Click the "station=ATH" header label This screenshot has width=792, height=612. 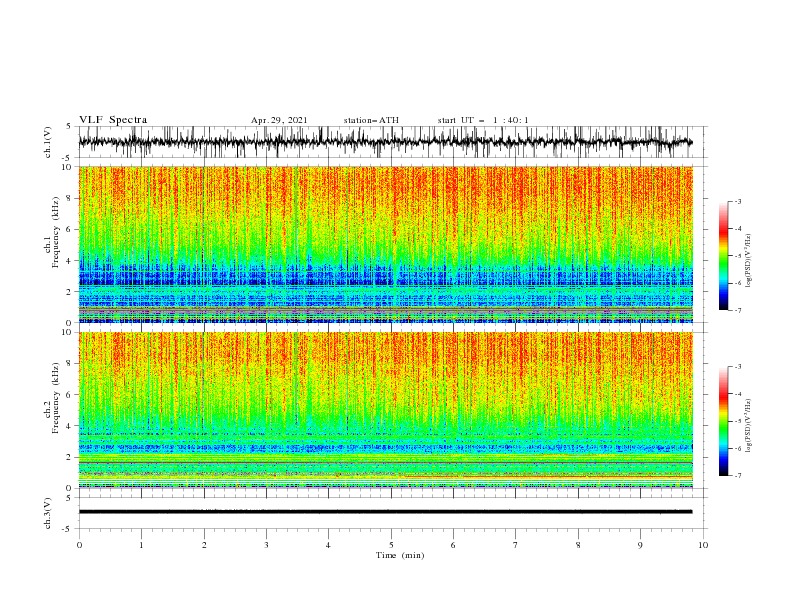[371, 120]
